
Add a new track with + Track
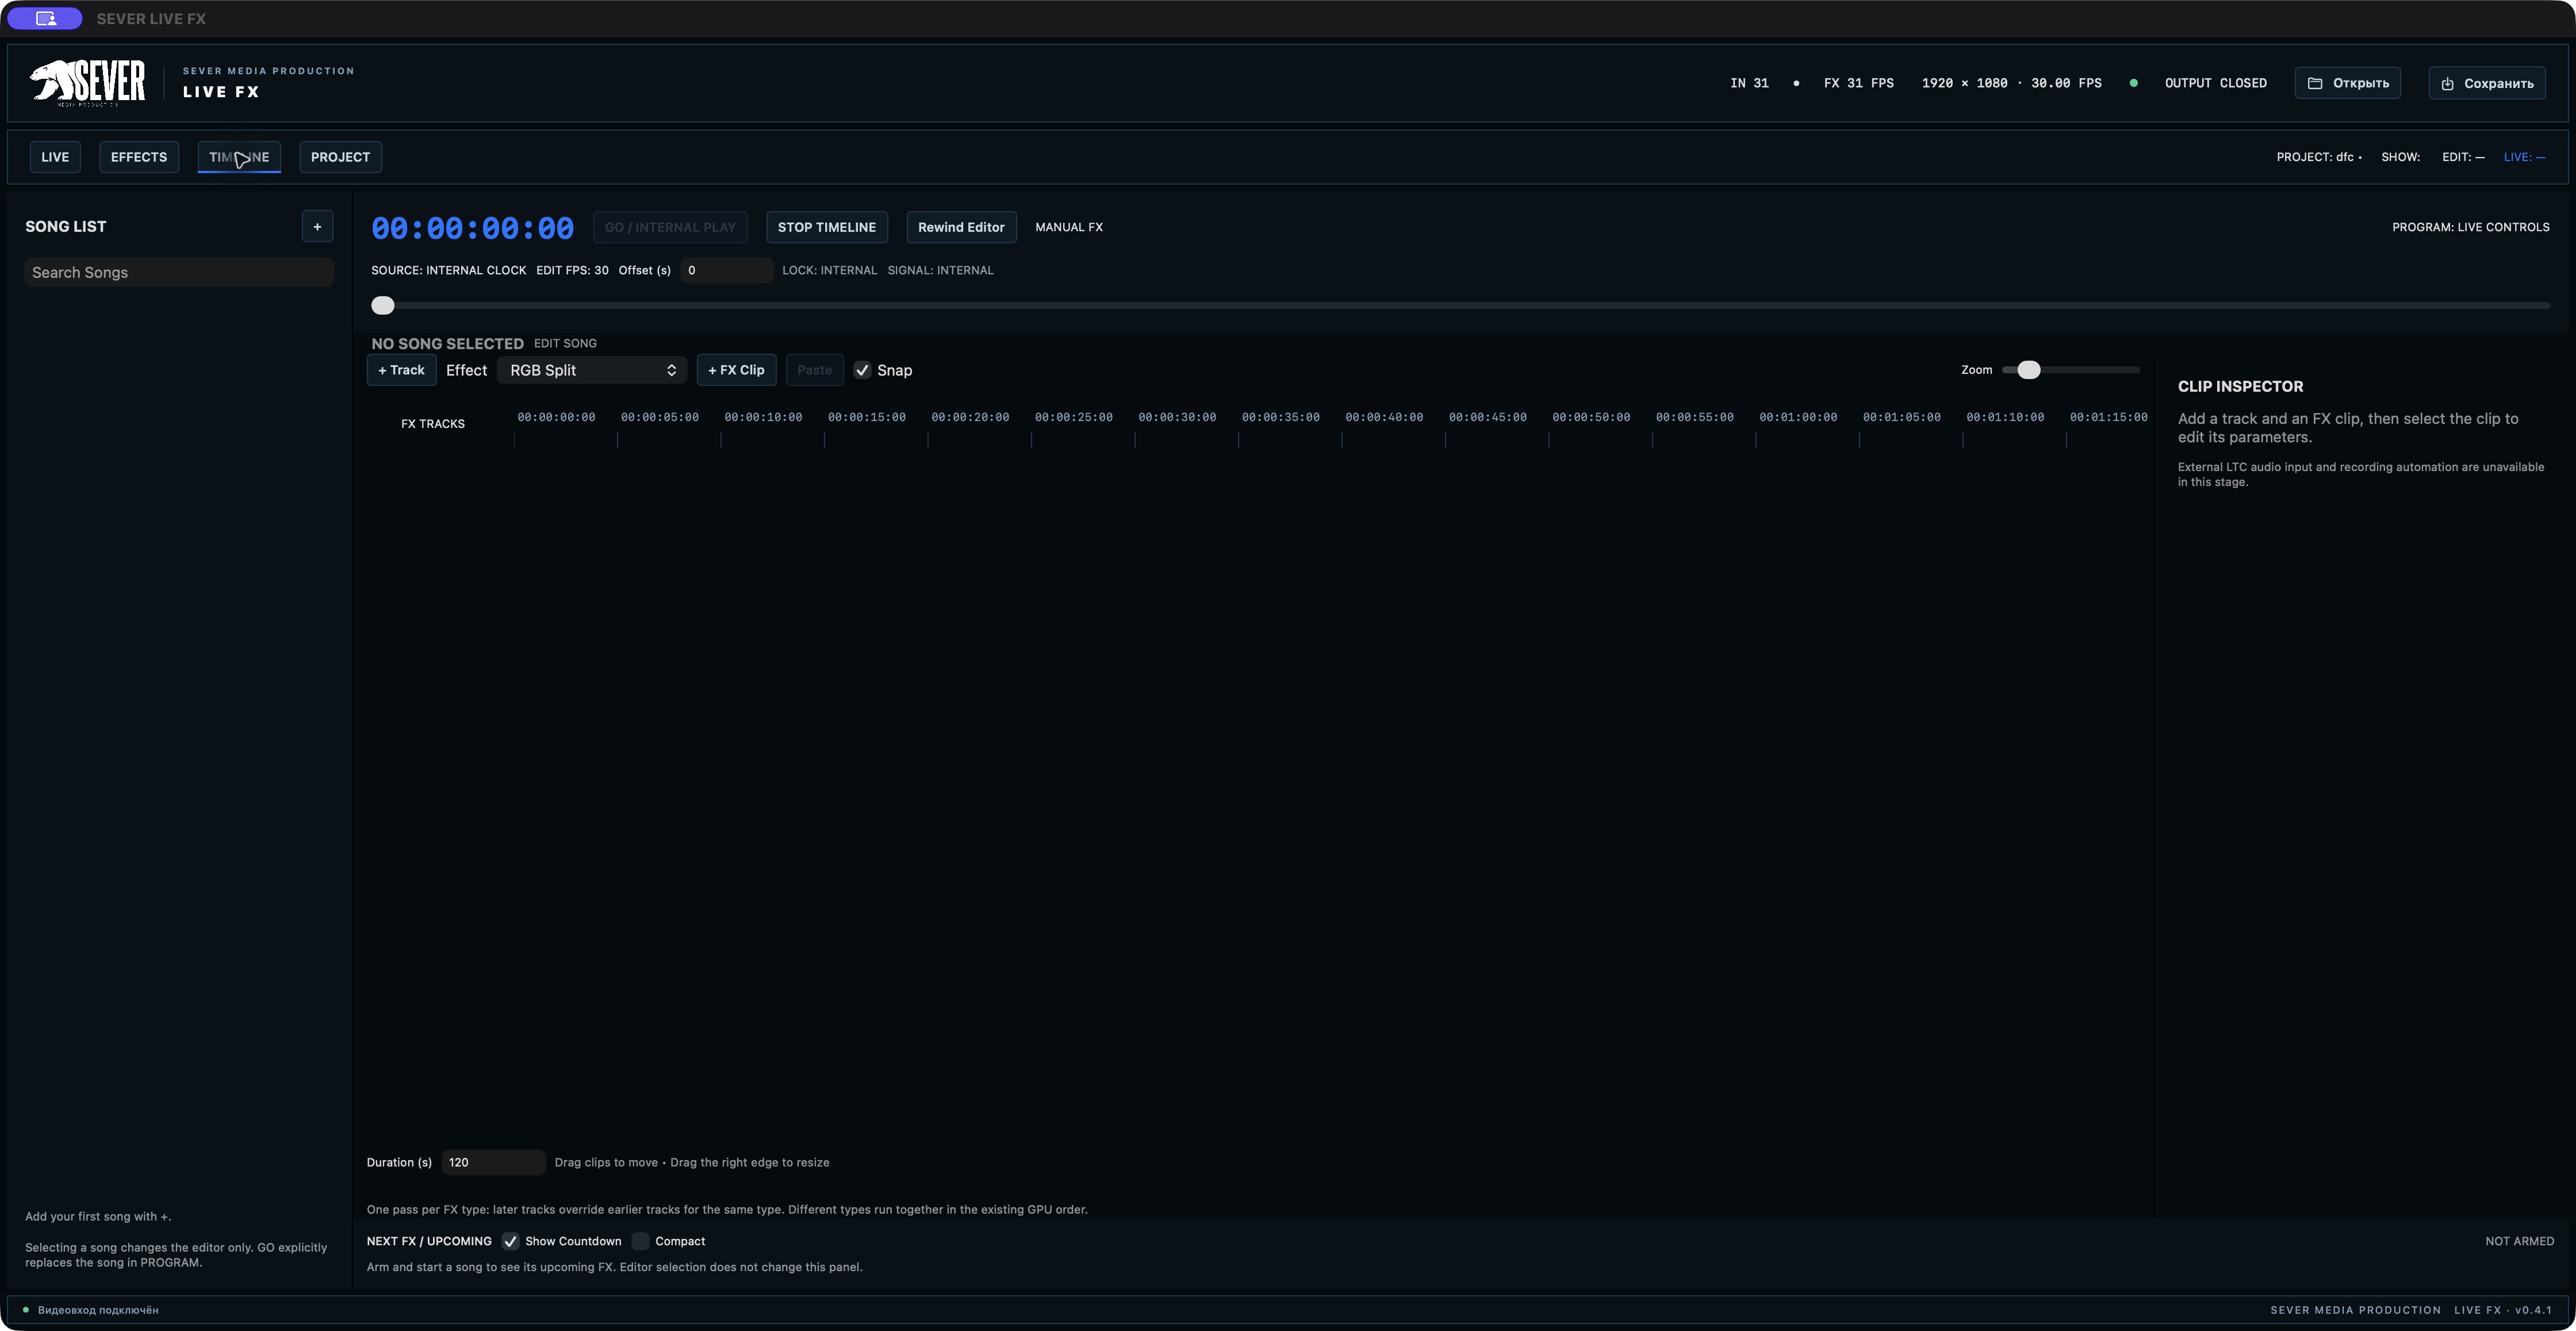pyautogui.click(x=401, y=370)
